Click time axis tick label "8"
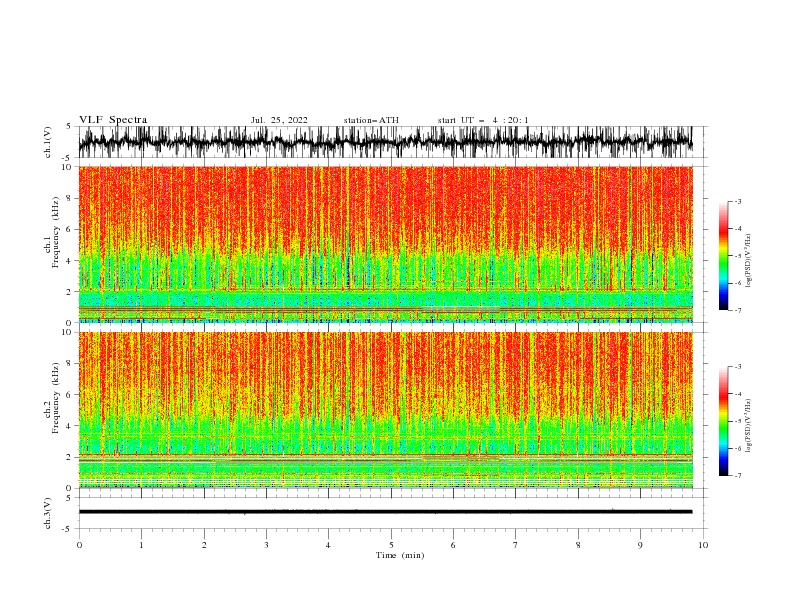This screenshot has height=612, width=792. tap(578, 545)
